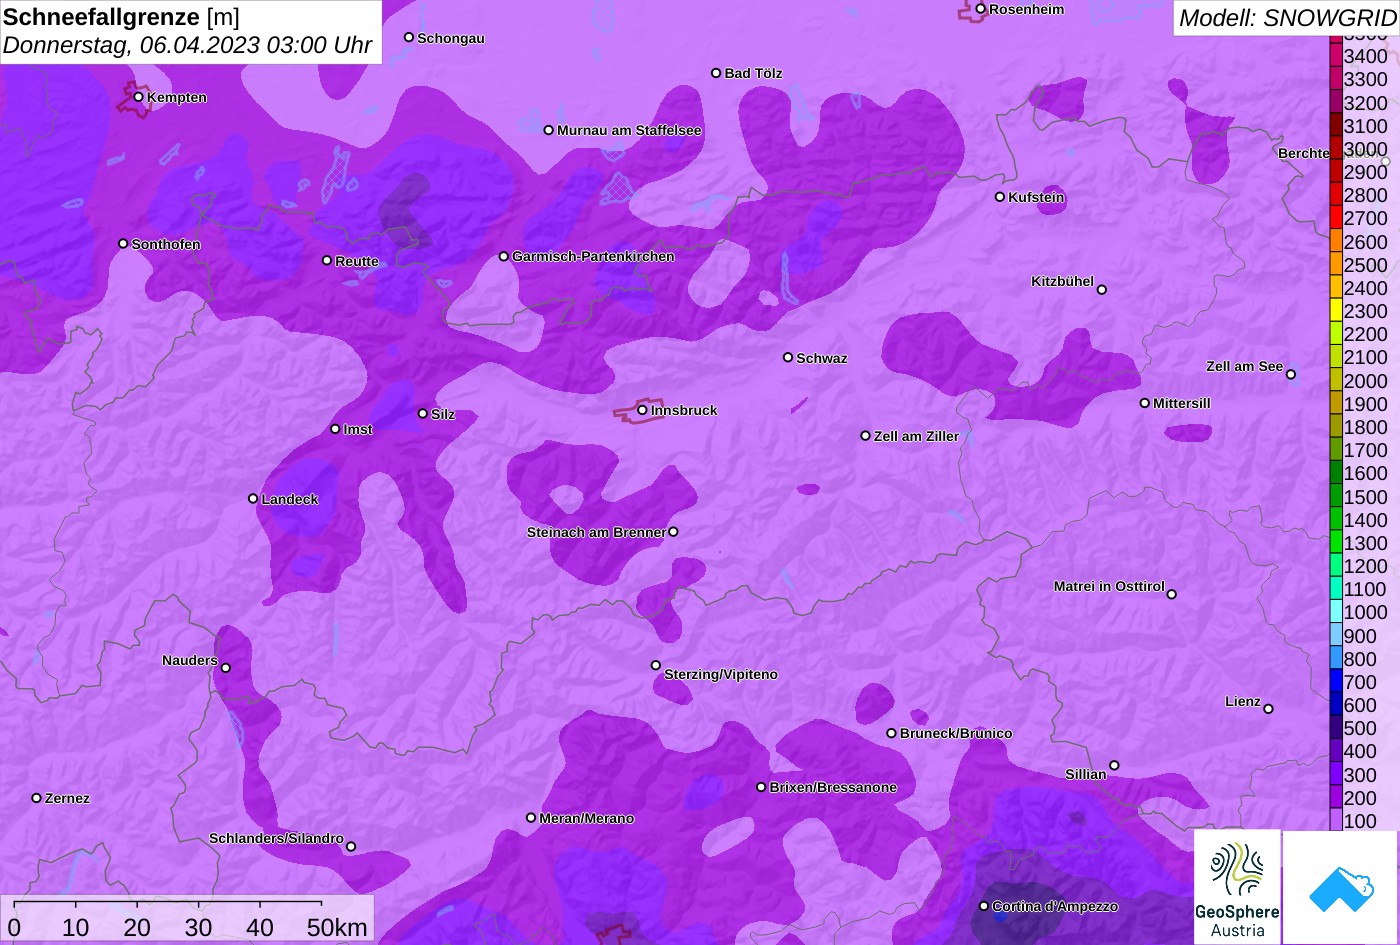Select the Innsbruck city marker dot
Image resolution: width=1400 pixels, height=945 pixels.
(642, 410)
